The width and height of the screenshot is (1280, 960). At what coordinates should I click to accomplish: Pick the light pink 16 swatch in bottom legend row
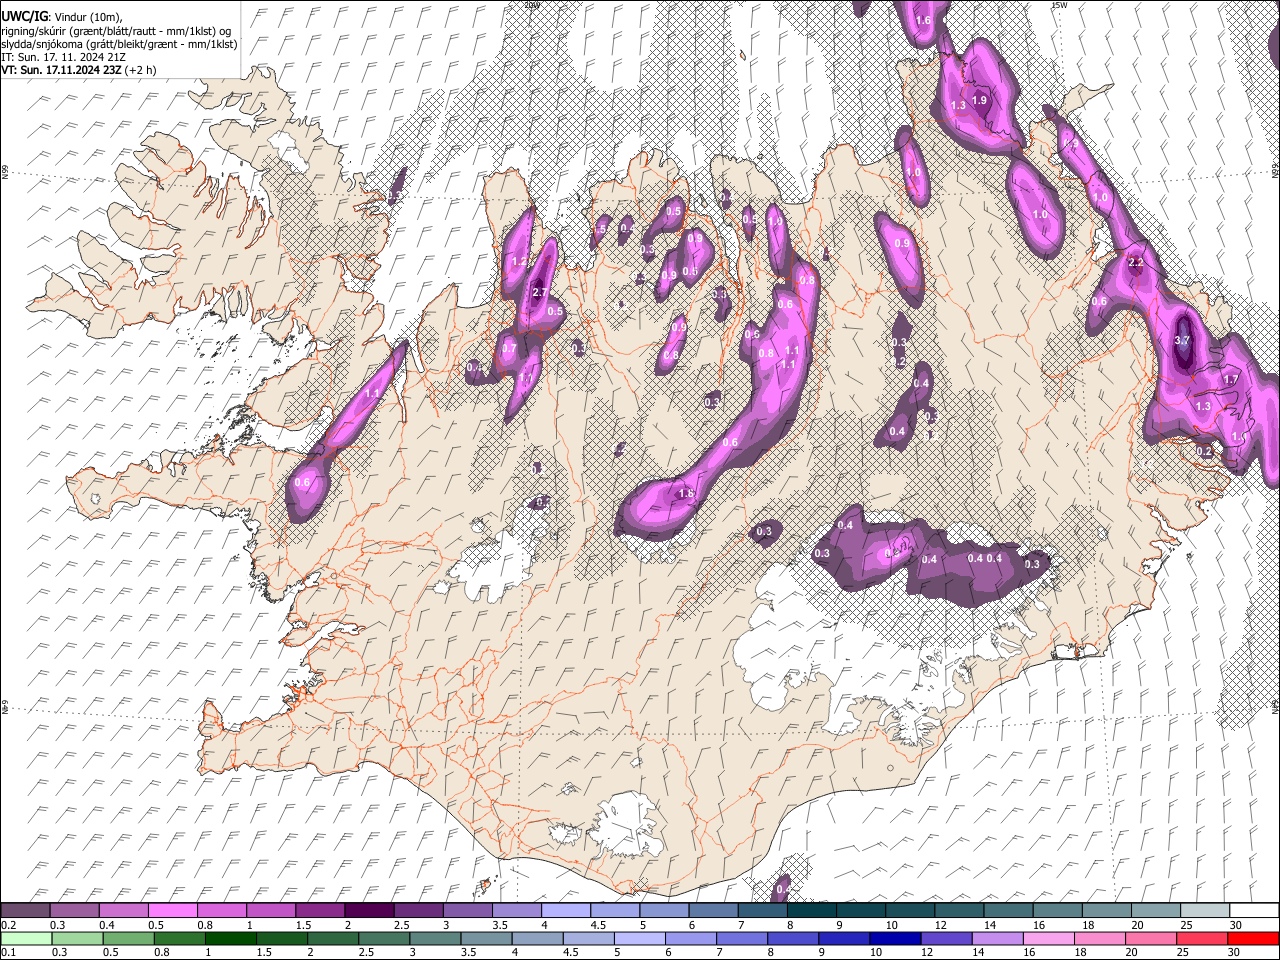(1048, 938)
